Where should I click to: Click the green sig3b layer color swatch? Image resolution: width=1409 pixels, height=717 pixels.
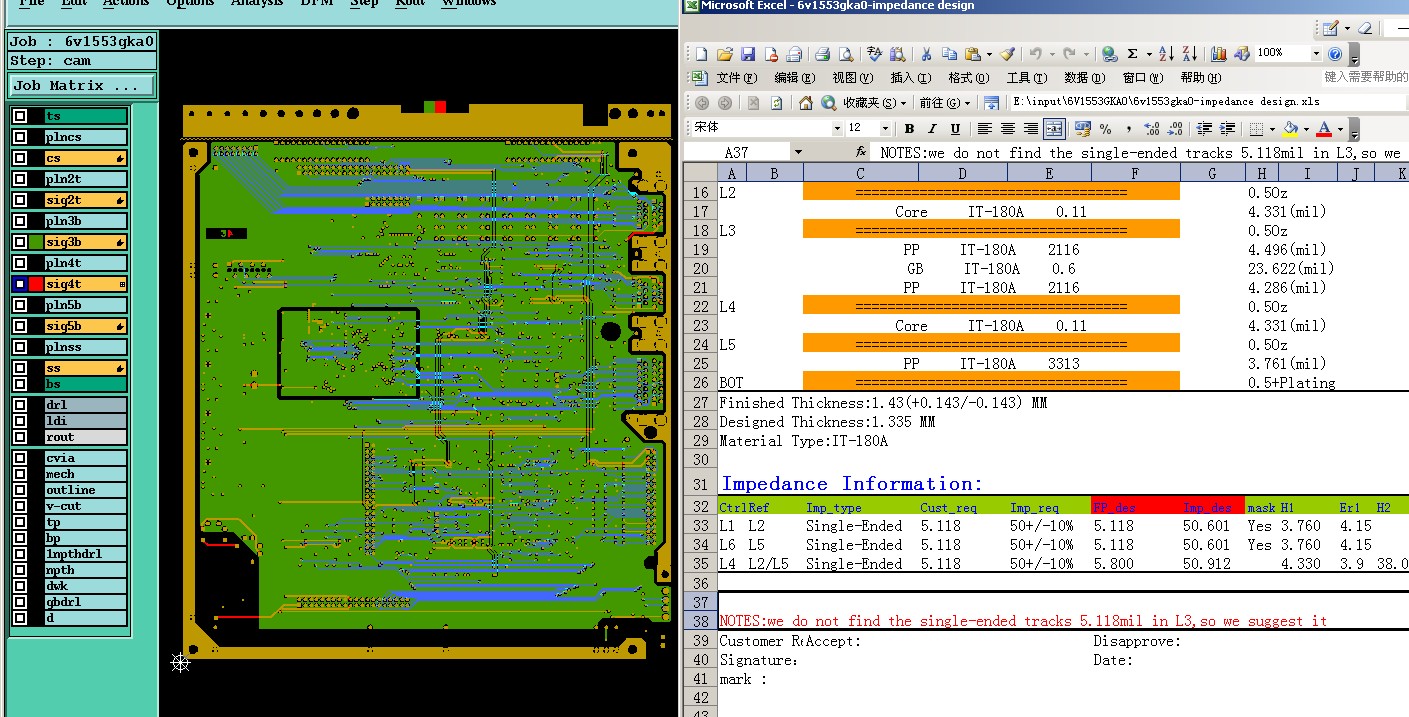[x=36, y=242]
